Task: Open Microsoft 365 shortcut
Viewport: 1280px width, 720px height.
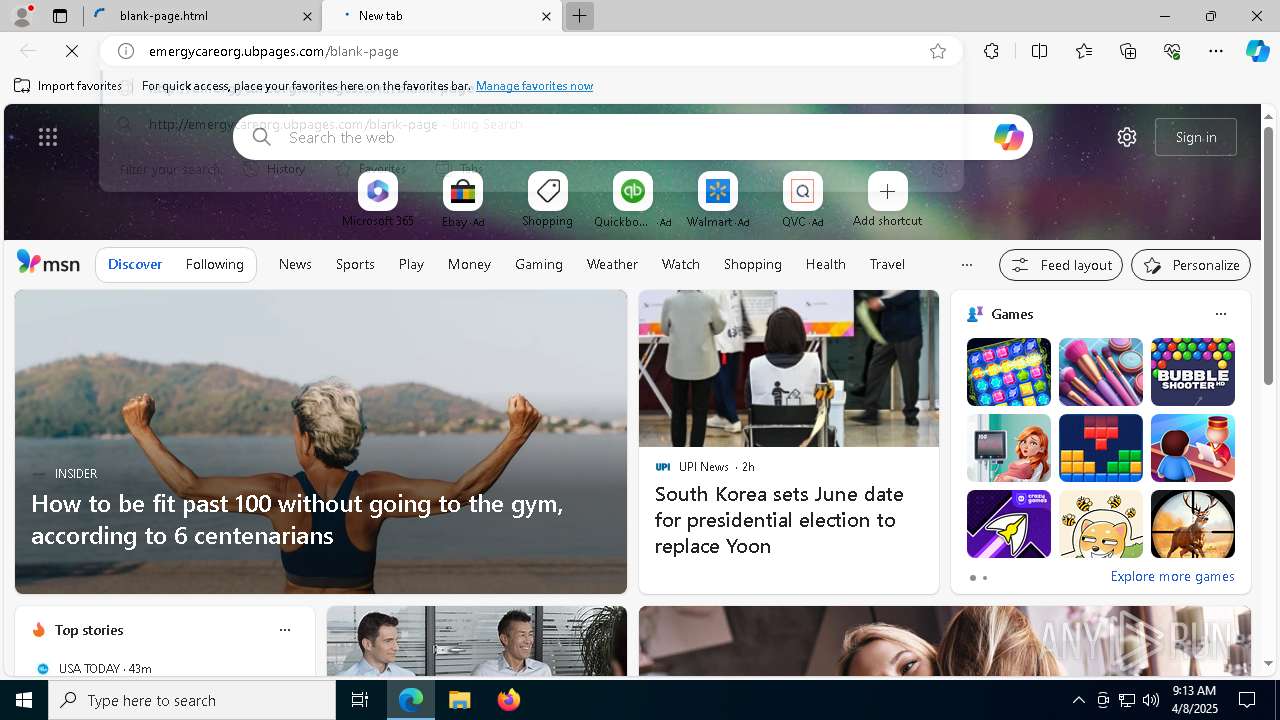Action: 378,200
